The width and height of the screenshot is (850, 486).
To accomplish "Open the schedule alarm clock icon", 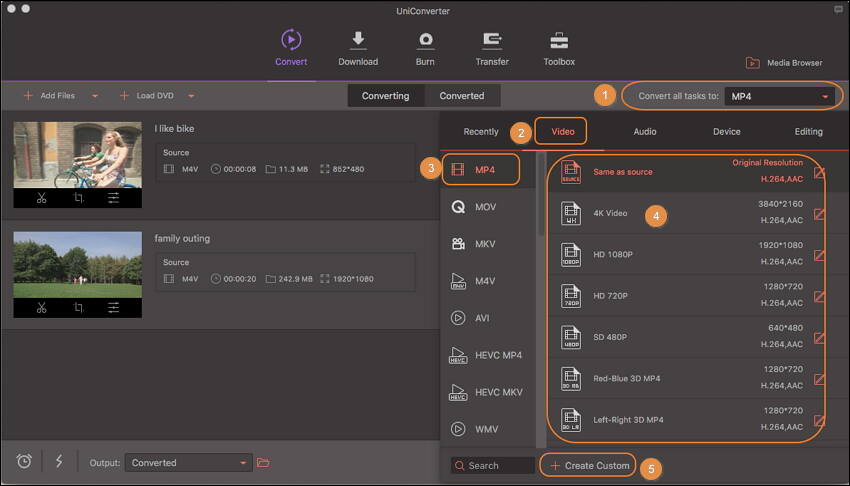I will coord(24,462).
